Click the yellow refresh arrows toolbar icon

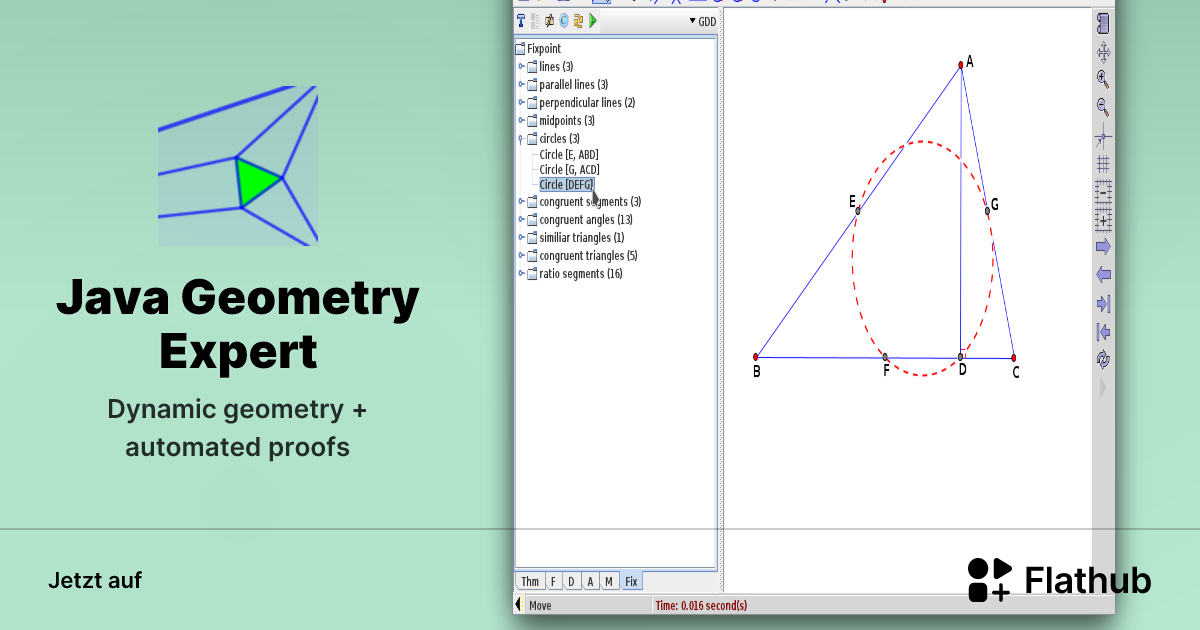(577, 20)
